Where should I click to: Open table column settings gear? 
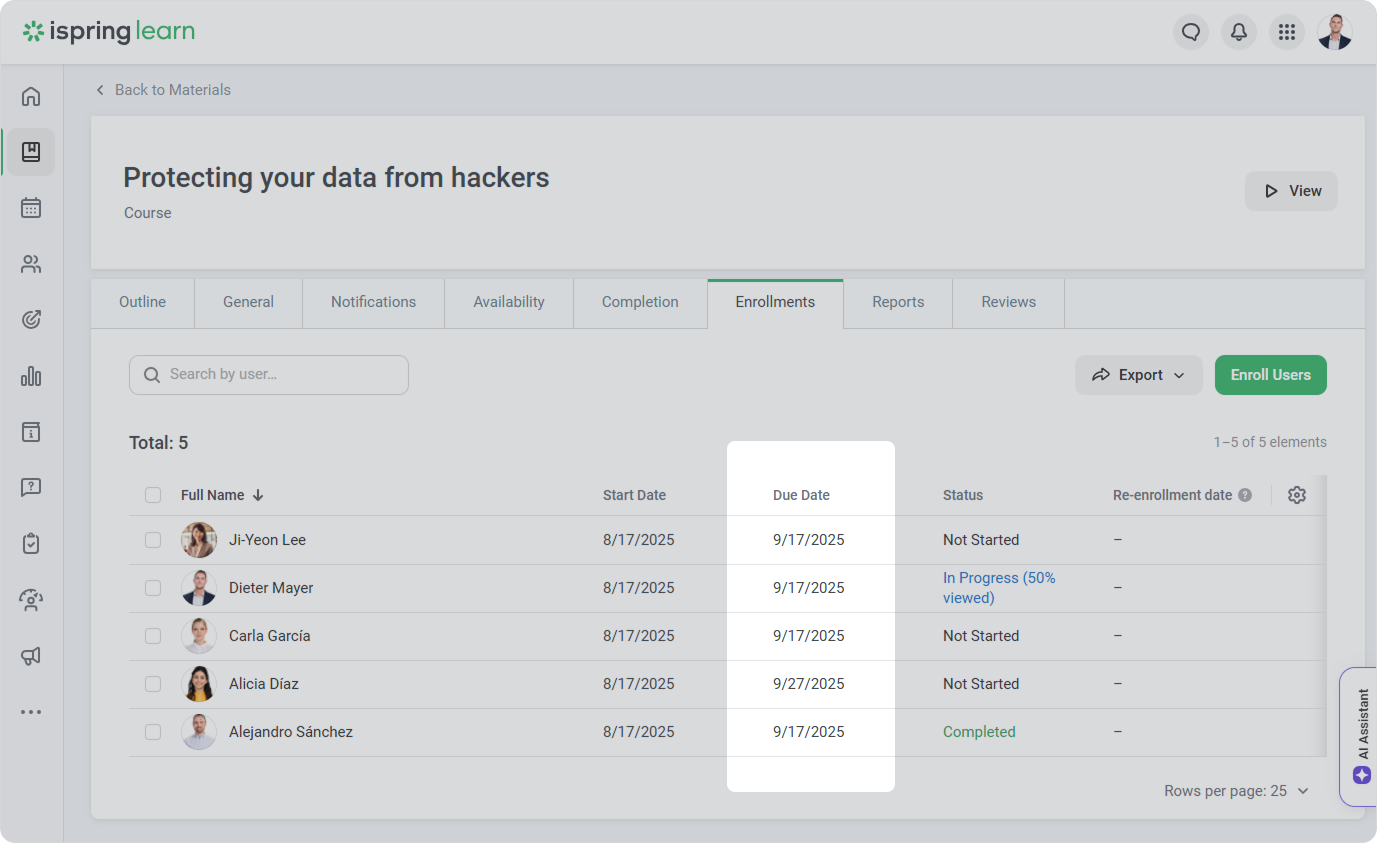pyautogui.click(x=1297, y=495)
